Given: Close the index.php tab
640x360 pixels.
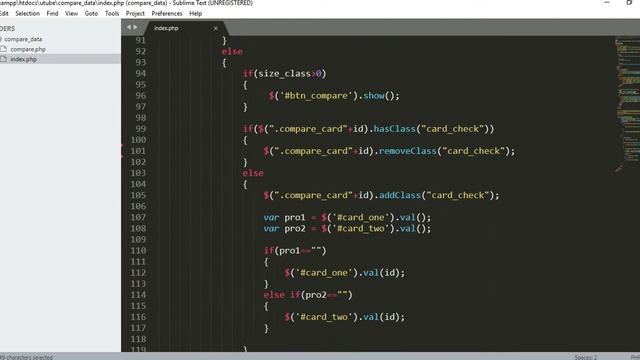Looking at the screenshot, I should coord(216,28).
